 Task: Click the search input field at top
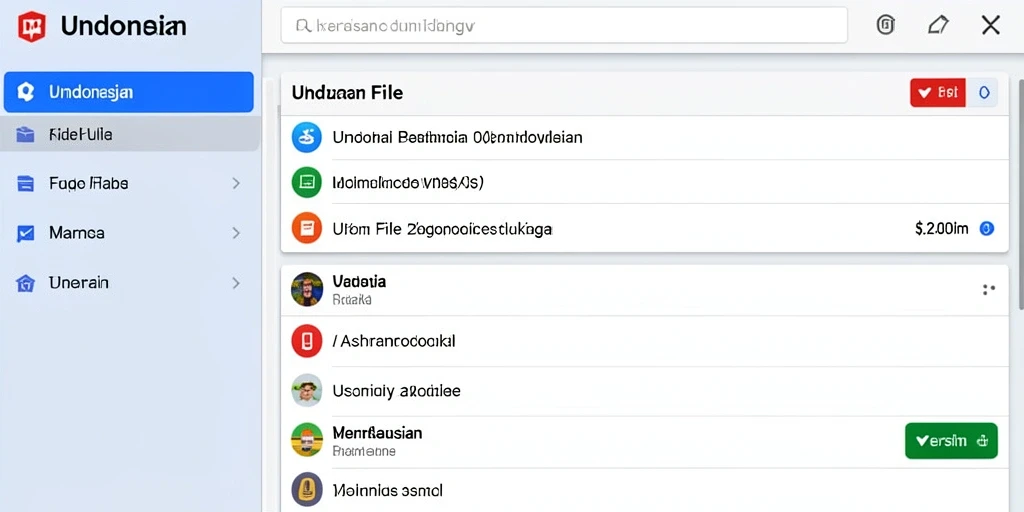564,25
